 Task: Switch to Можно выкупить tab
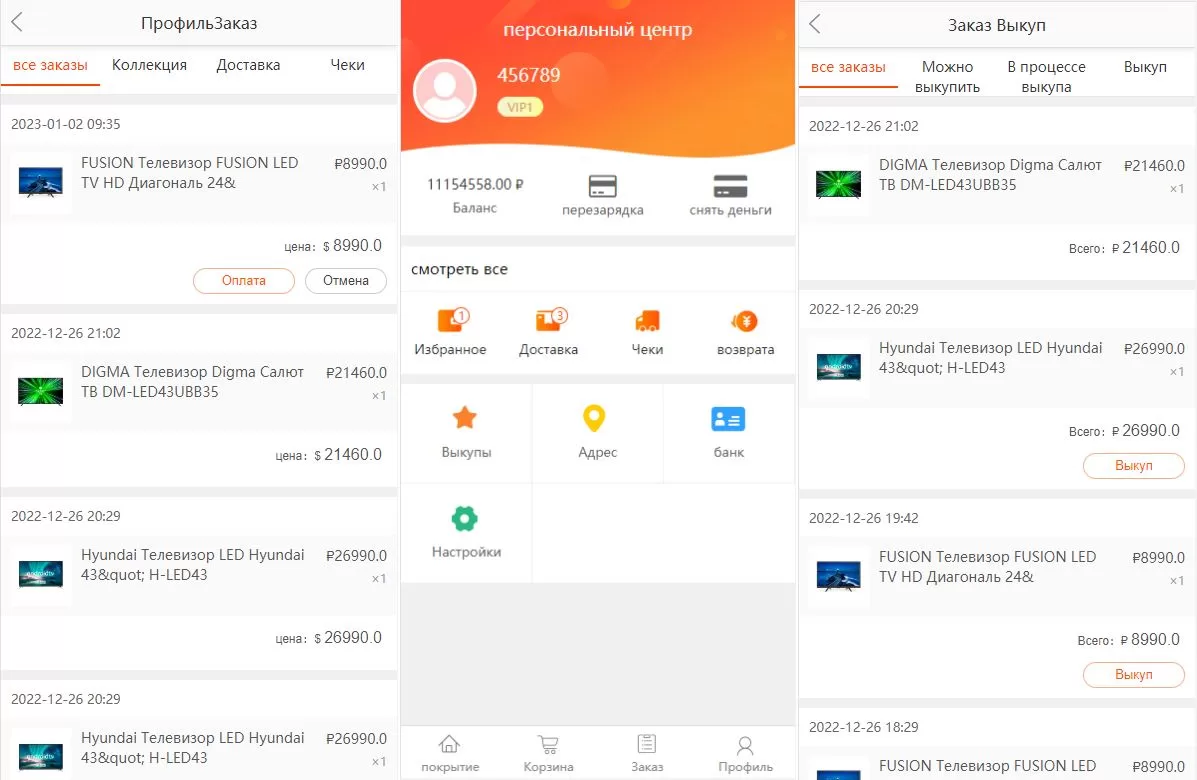[947, 77]
